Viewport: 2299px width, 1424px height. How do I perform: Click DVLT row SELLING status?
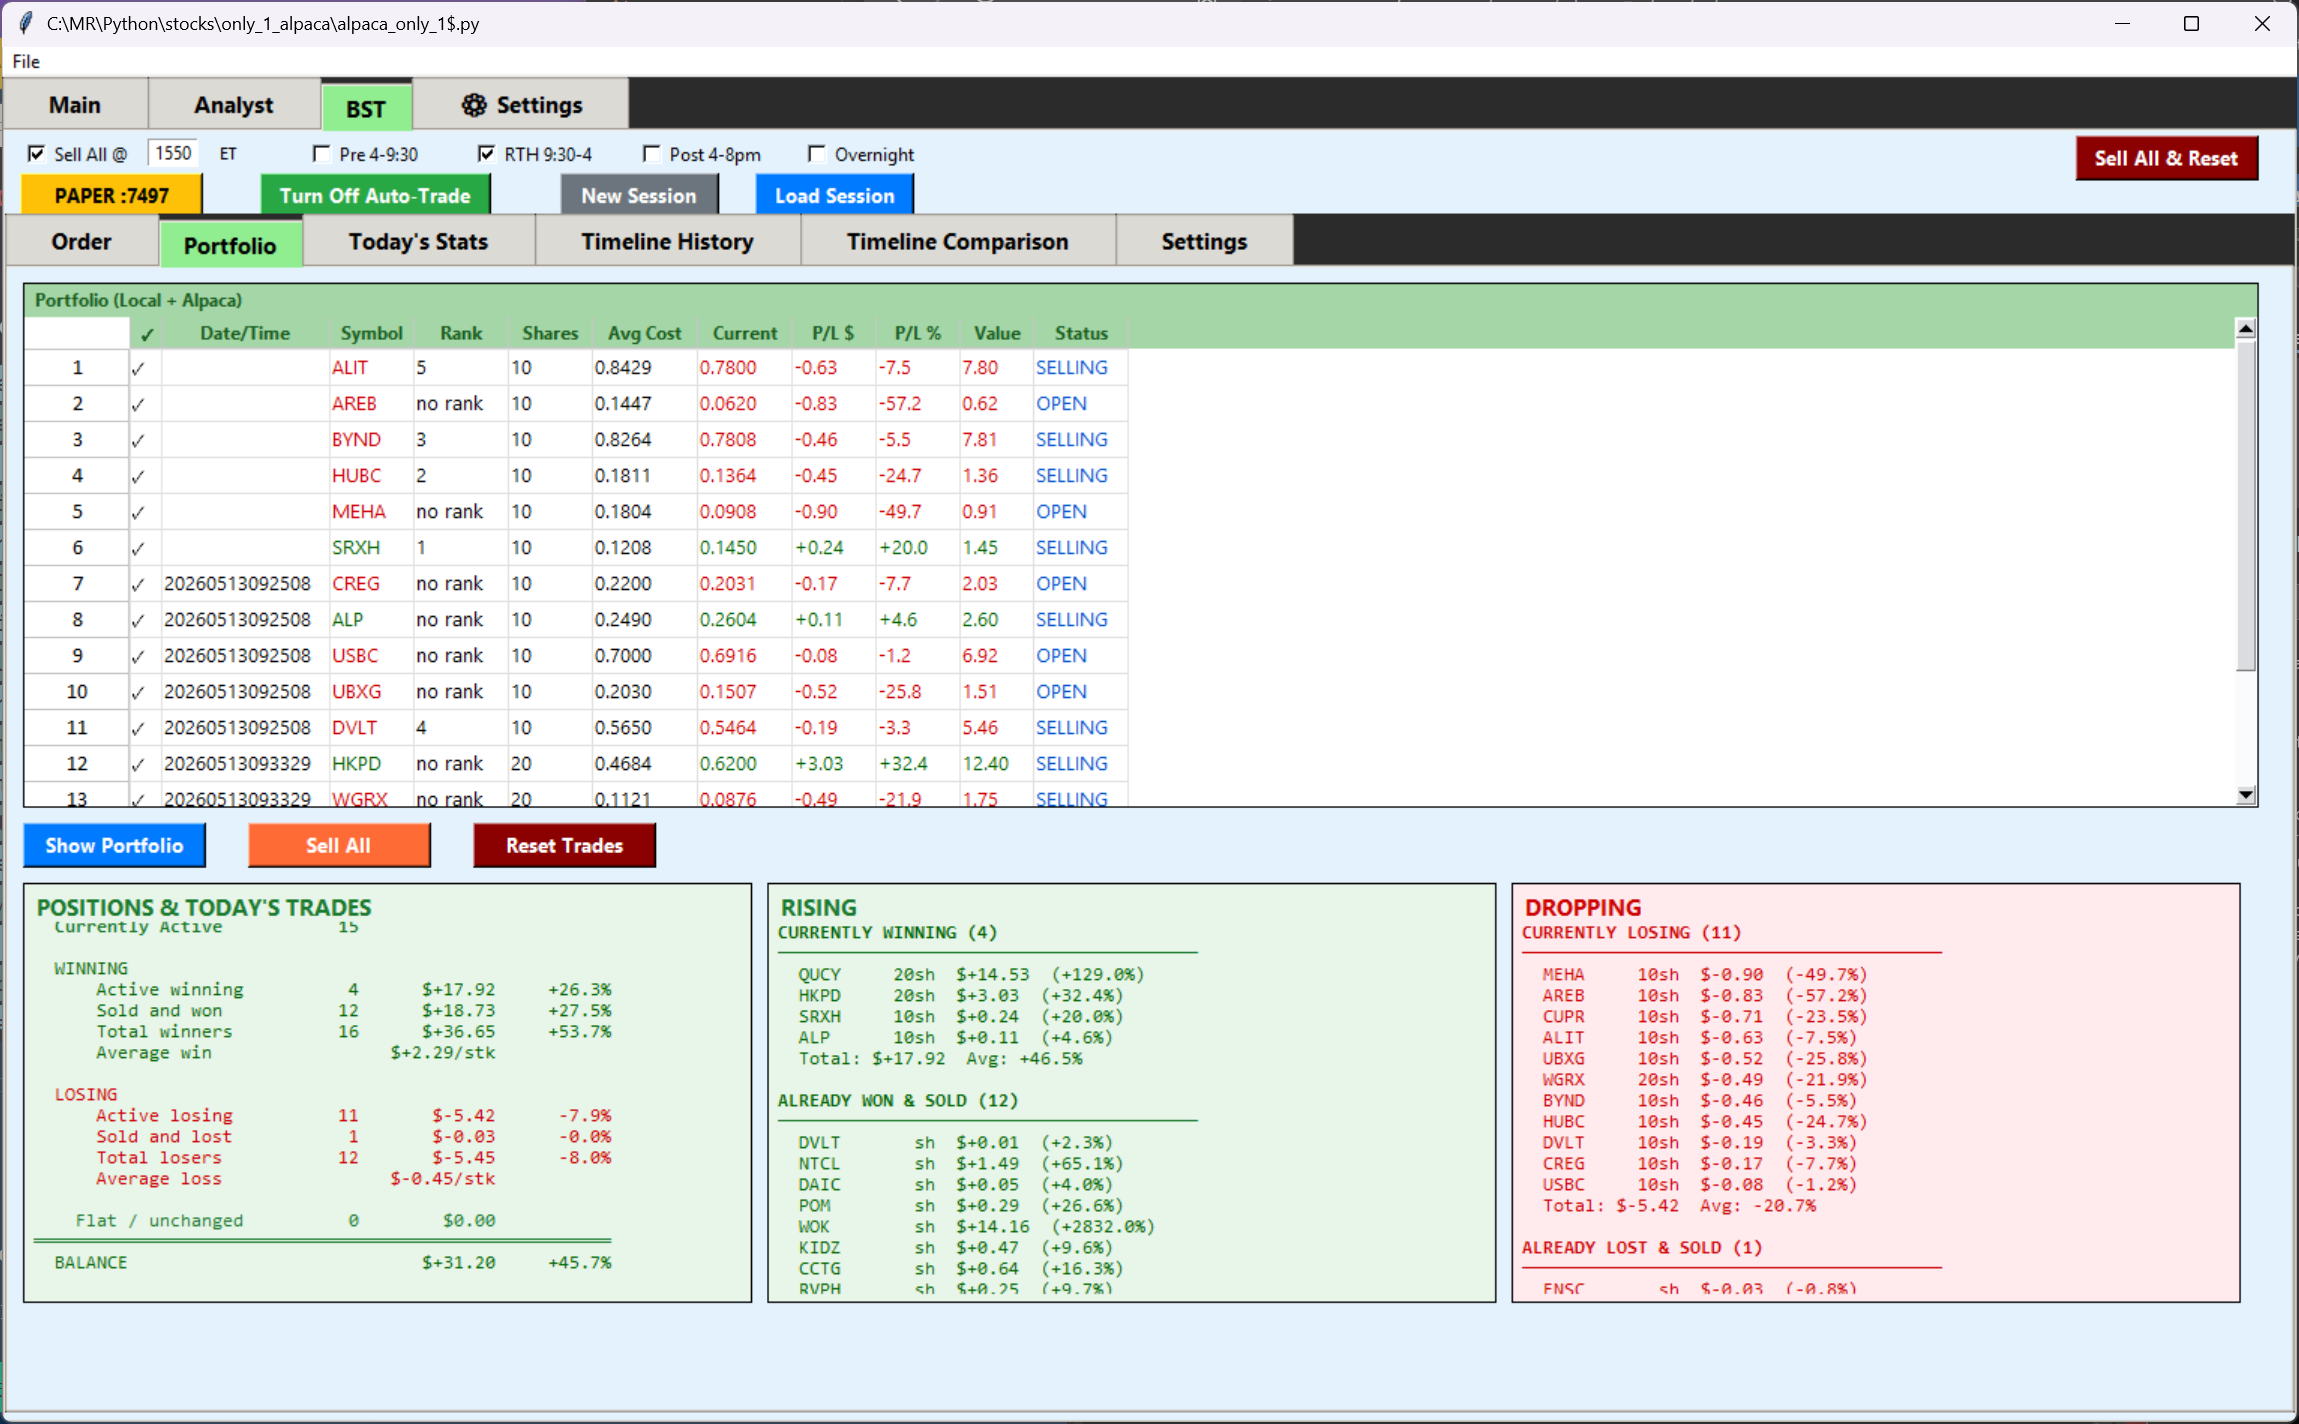click(x=1071, y=728)
